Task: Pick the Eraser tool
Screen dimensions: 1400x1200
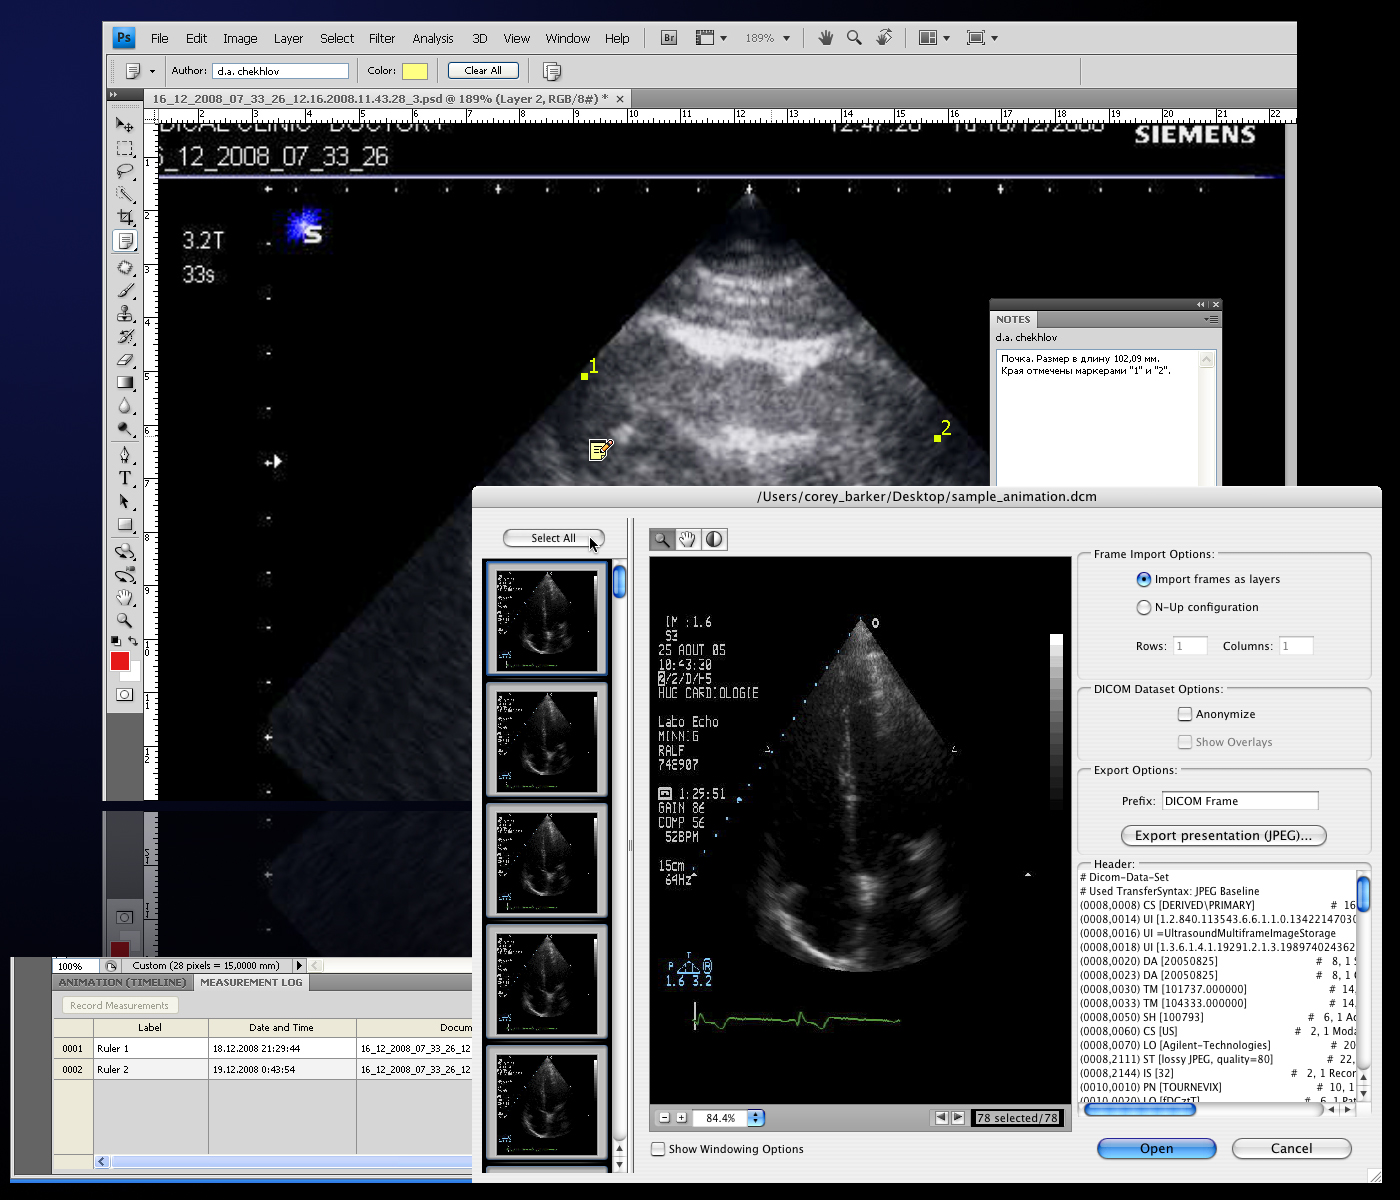Action: tap(125, 359)
